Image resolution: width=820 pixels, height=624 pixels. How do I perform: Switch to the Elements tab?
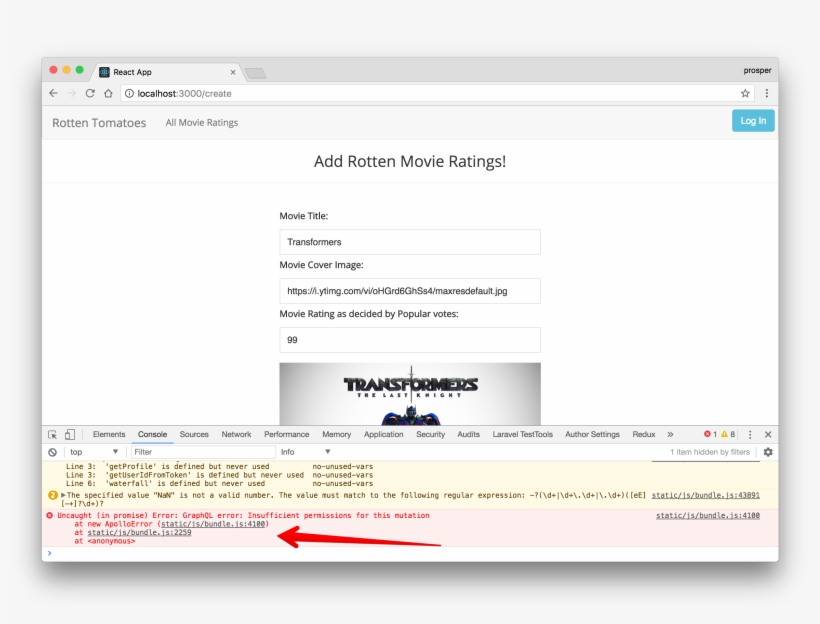(109, 434)
